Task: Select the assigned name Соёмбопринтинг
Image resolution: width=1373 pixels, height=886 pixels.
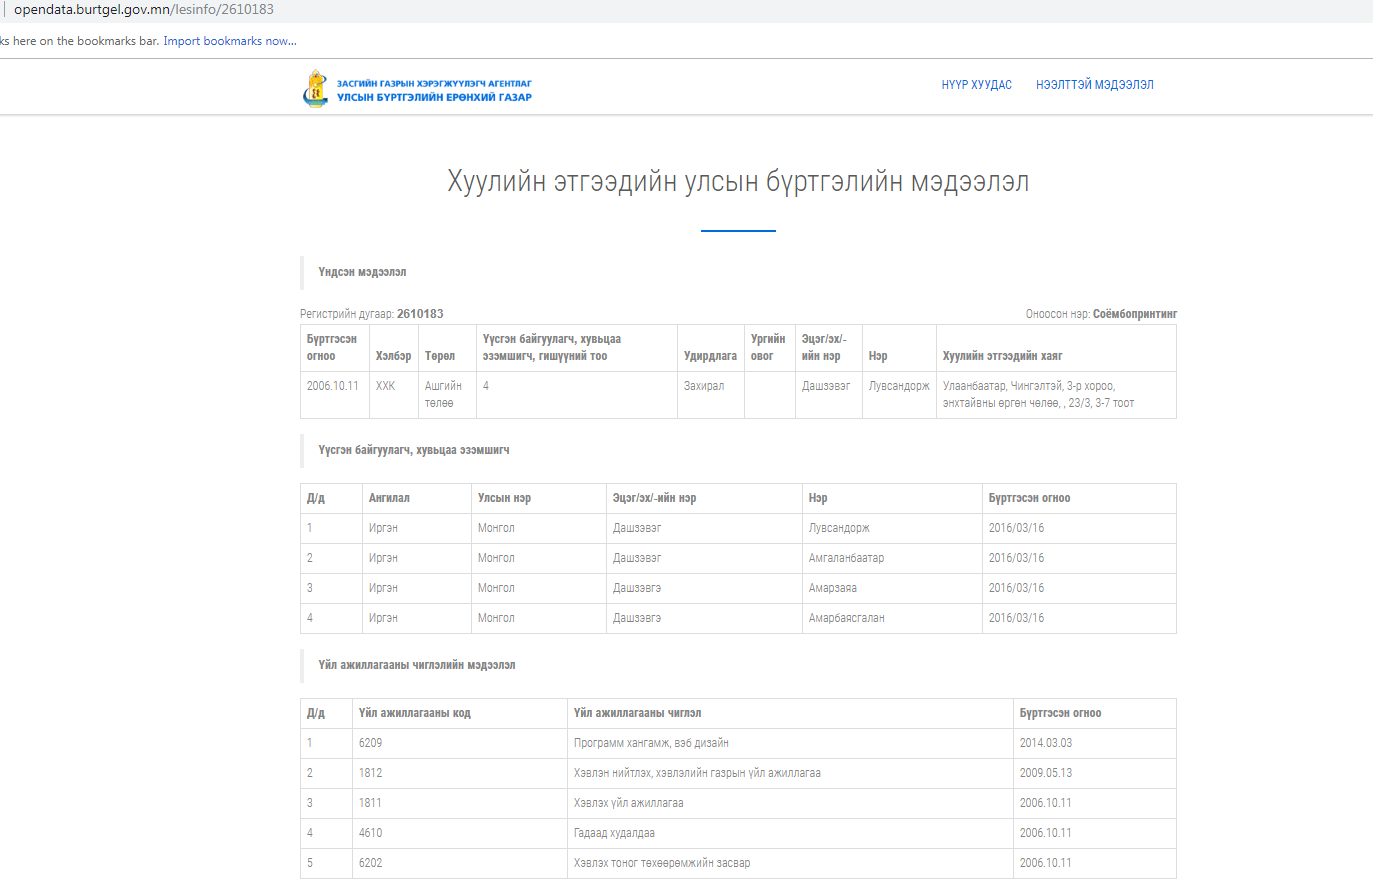Action: [x=1135, y=314]
